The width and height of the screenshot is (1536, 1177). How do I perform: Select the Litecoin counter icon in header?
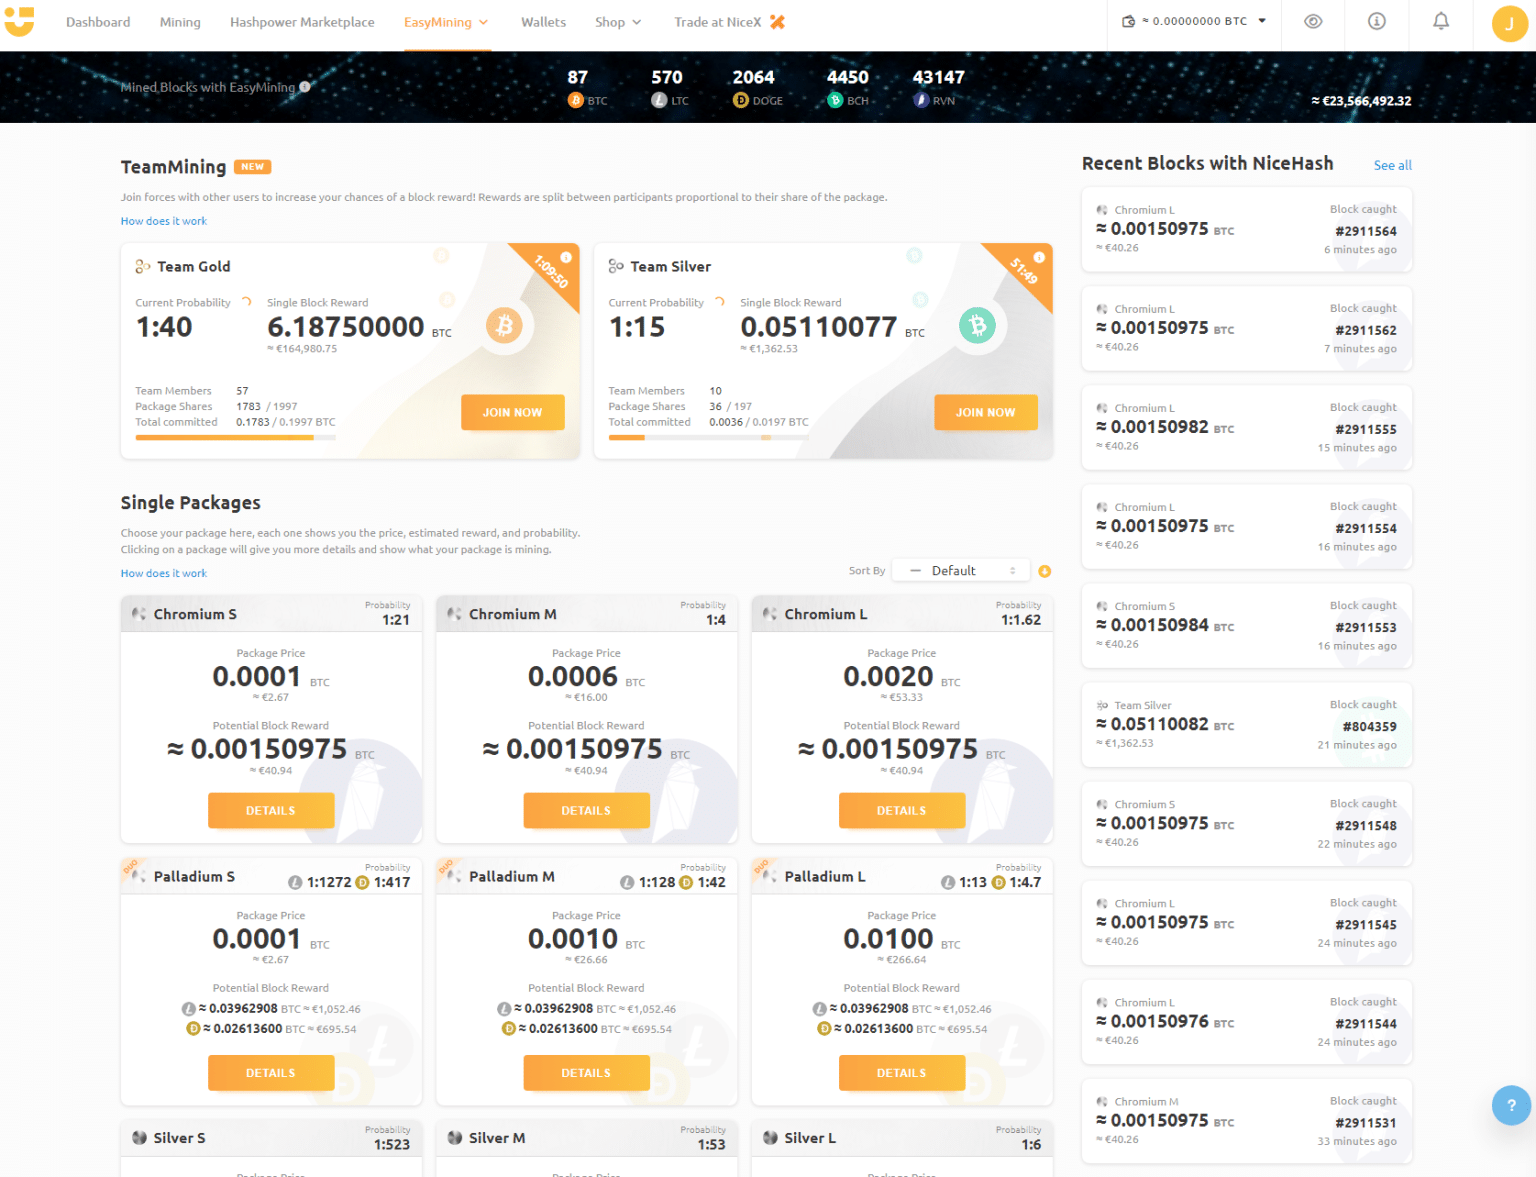coord(658,100)
